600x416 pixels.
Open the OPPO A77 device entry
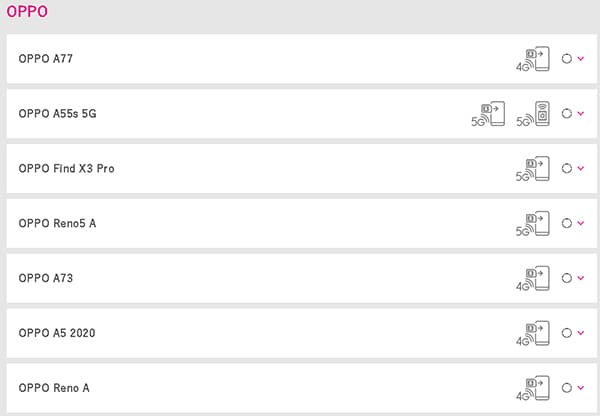pos(302,59)
